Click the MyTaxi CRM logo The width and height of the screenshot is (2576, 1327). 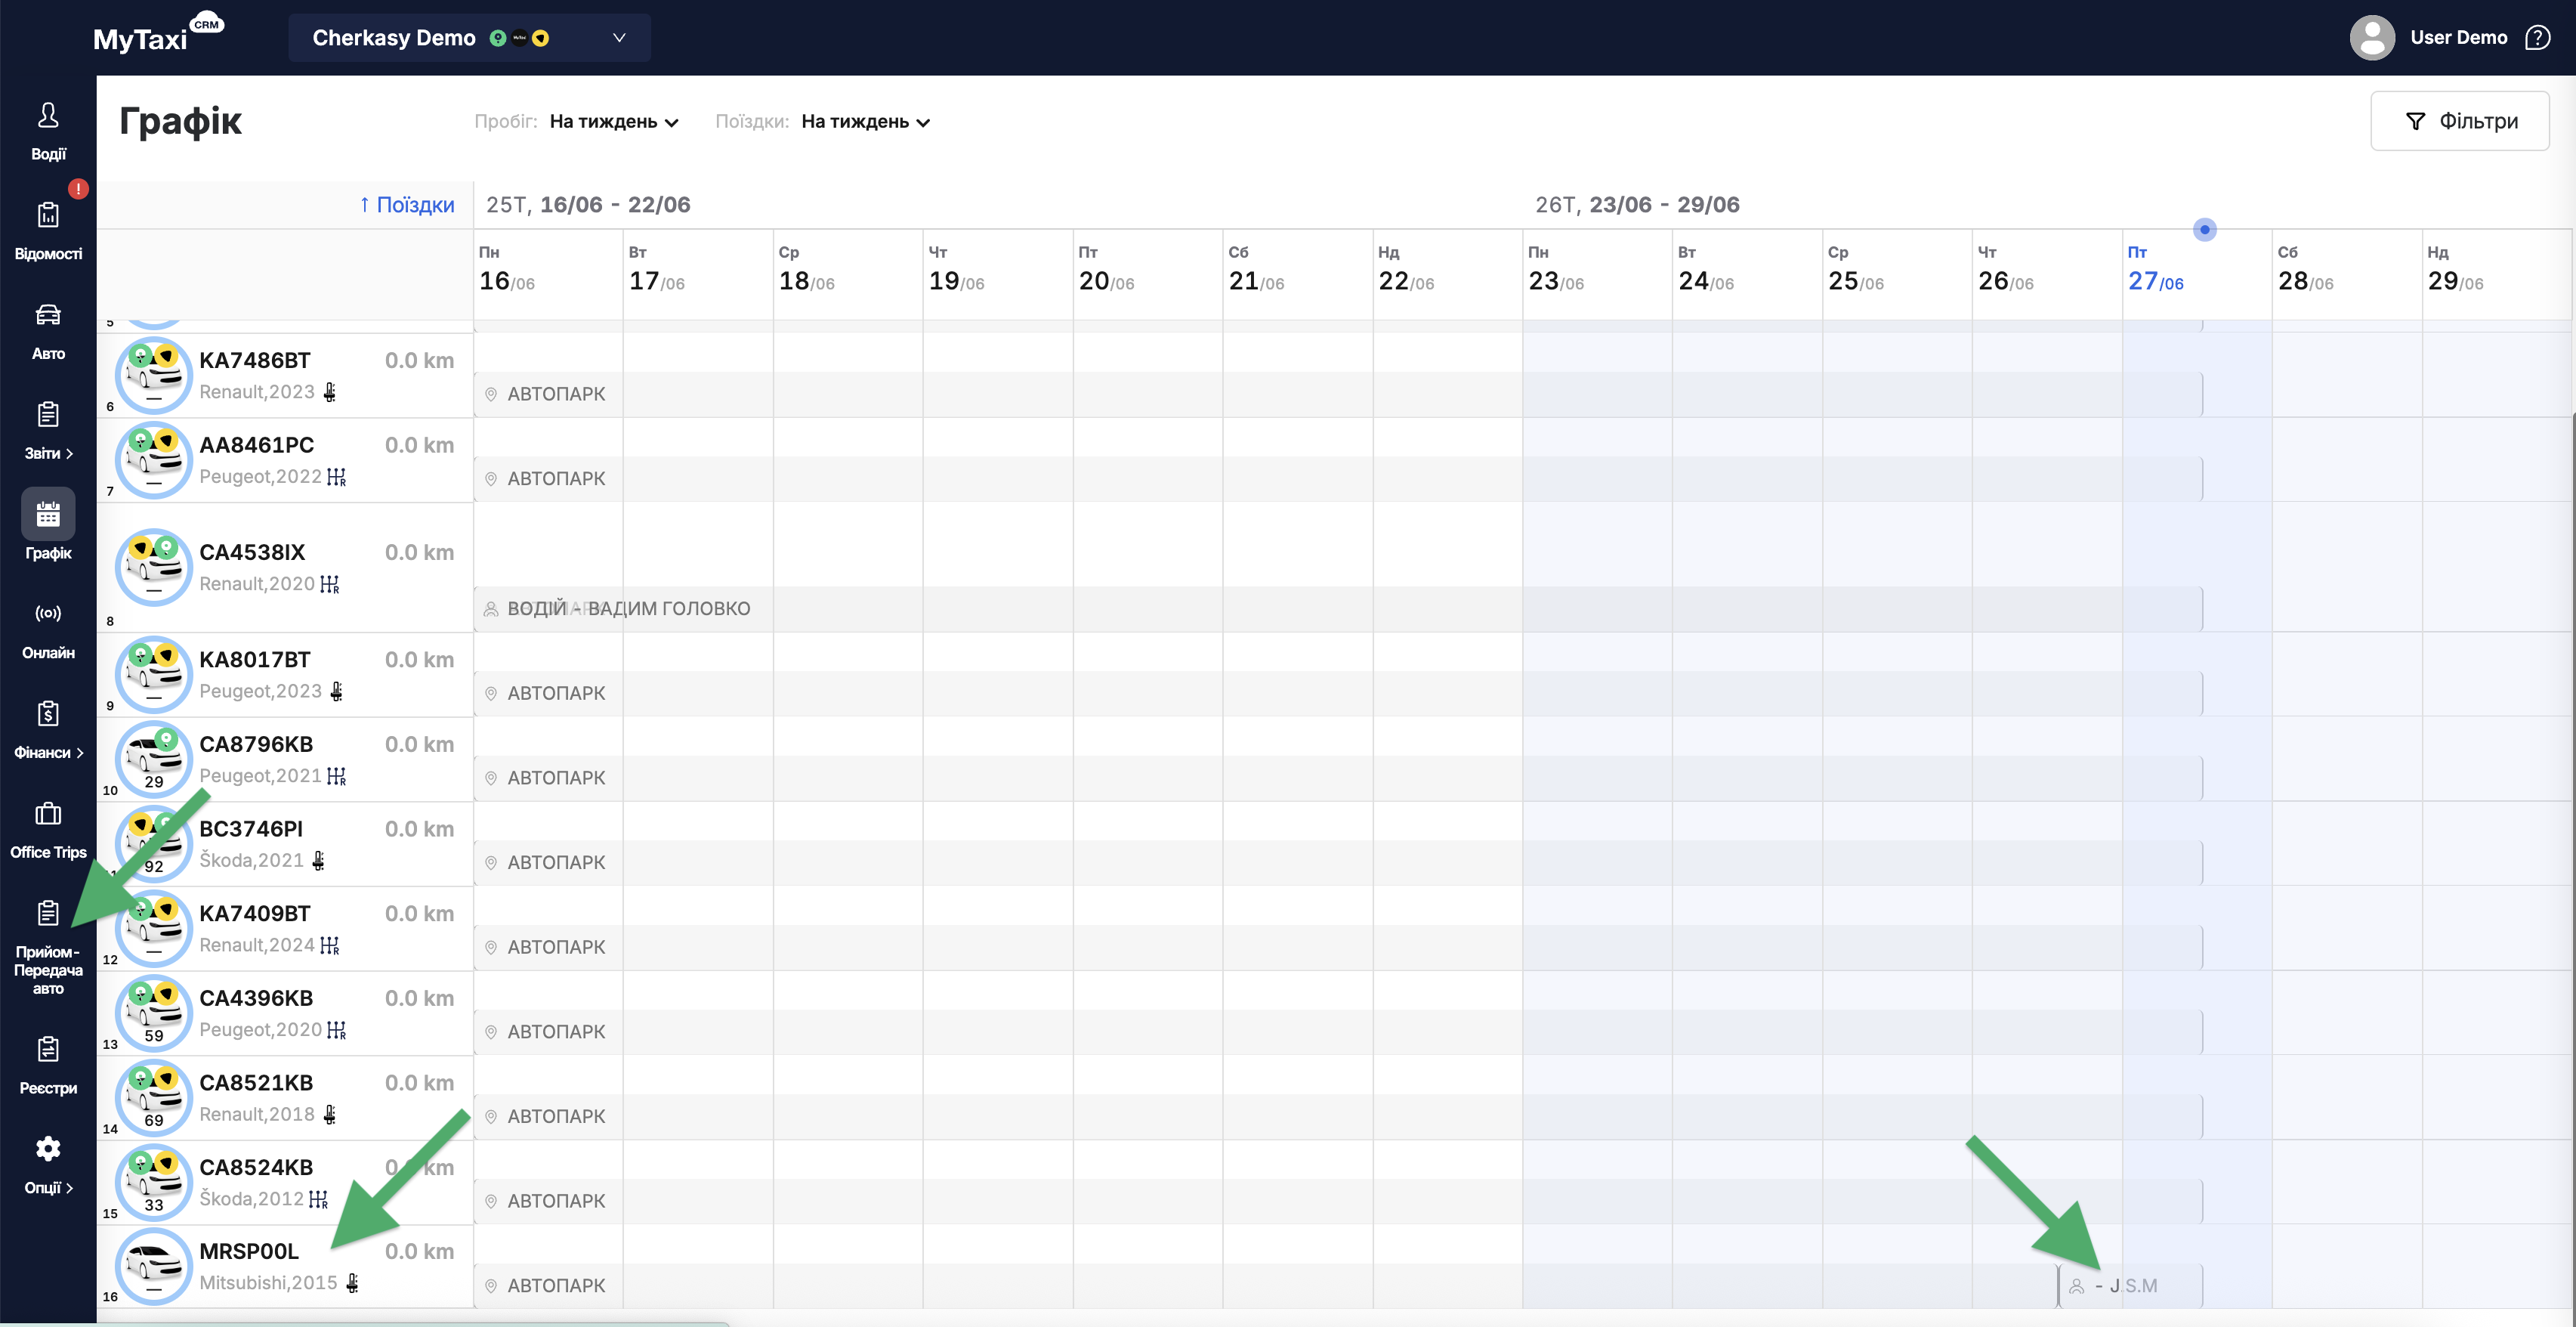pyautogui.click(x=157, y=35)
